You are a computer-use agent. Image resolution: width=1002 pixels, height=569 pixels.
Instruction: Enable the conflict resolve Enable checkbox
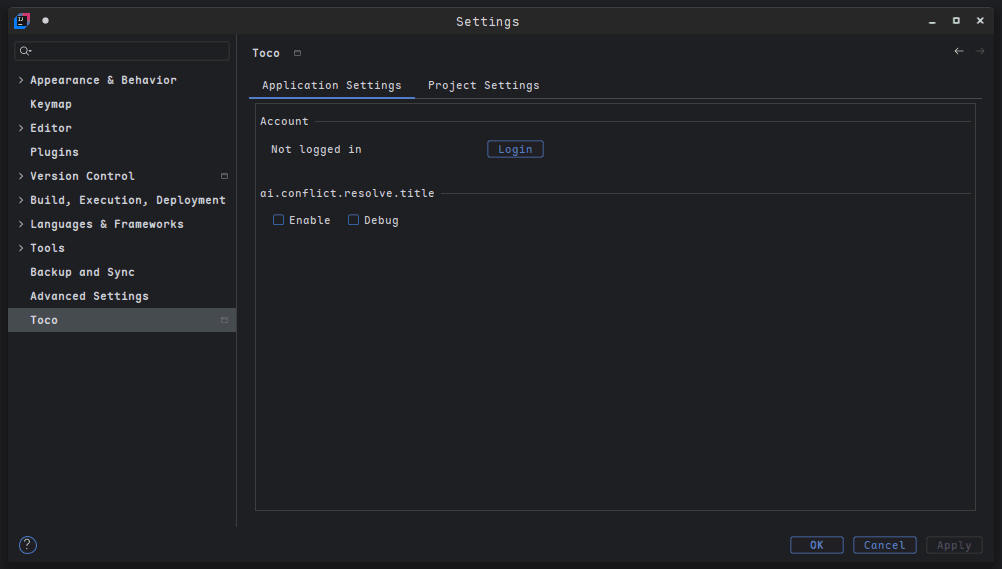click(279, 220)
